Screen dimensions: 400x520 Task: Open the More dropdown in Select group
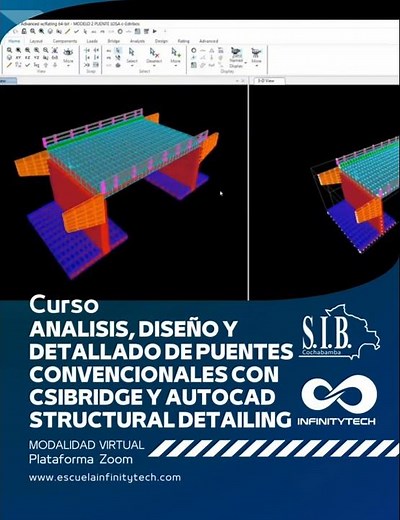tap(175, 57)
